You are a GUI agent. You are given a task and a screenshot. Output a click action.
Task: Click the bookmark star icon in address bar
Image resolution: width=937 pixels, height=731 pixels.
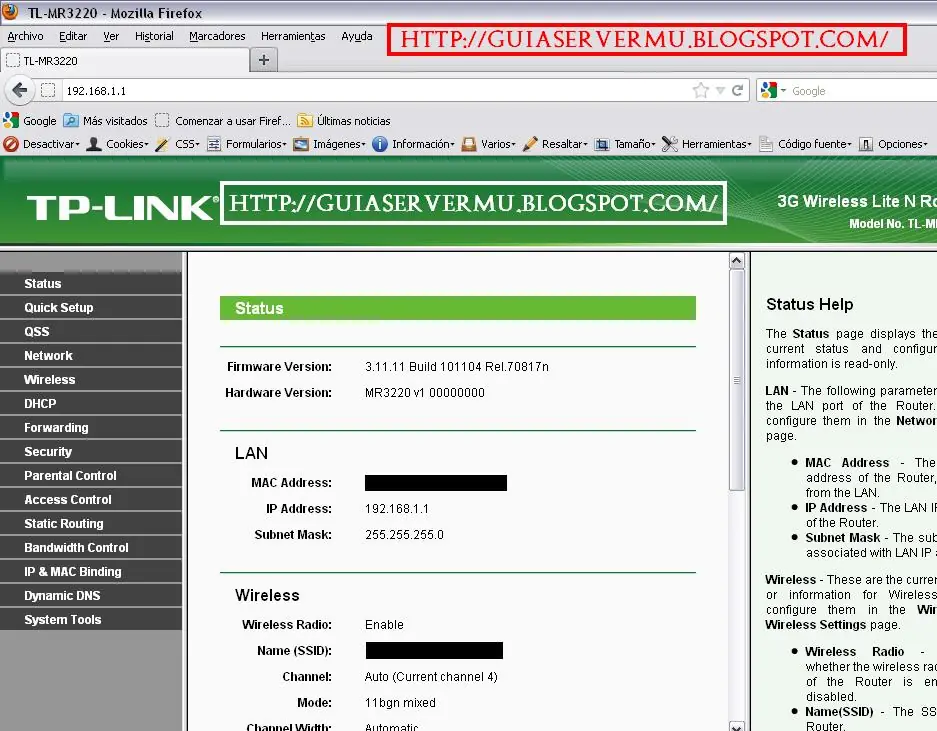(700, 90)
